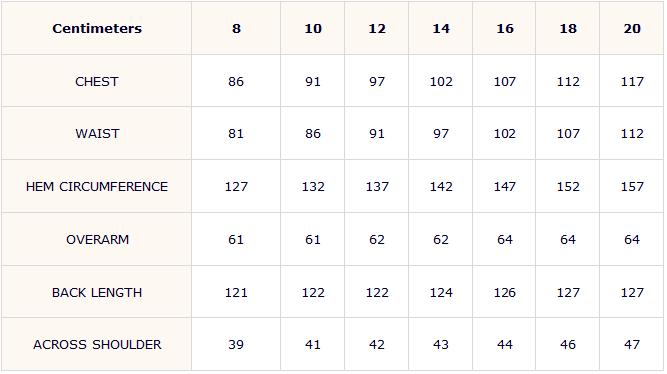Viewport: 667px width, 374px height.
Task: Click across shoulder value 39
Action: point(236,344)
